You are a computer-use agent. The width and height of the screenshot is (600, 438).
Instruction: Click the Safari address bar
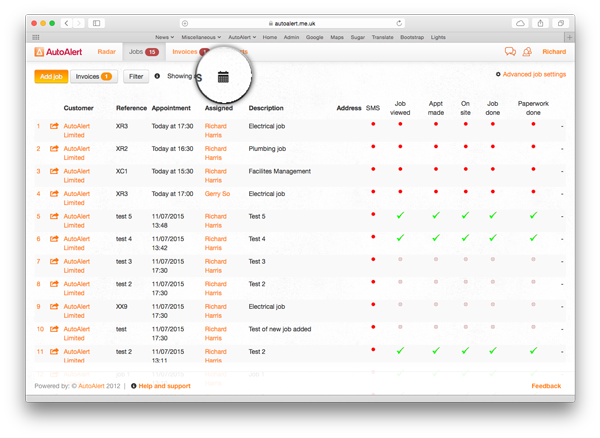pos(292,23)
